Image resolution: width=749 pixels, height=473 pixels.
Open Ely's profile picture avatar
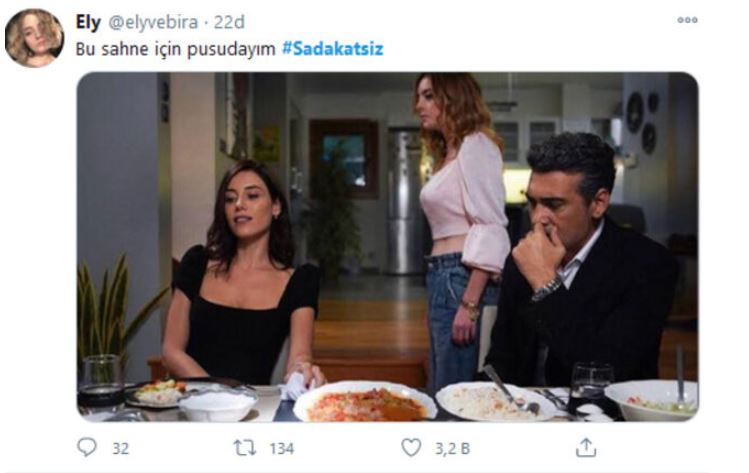34,38
